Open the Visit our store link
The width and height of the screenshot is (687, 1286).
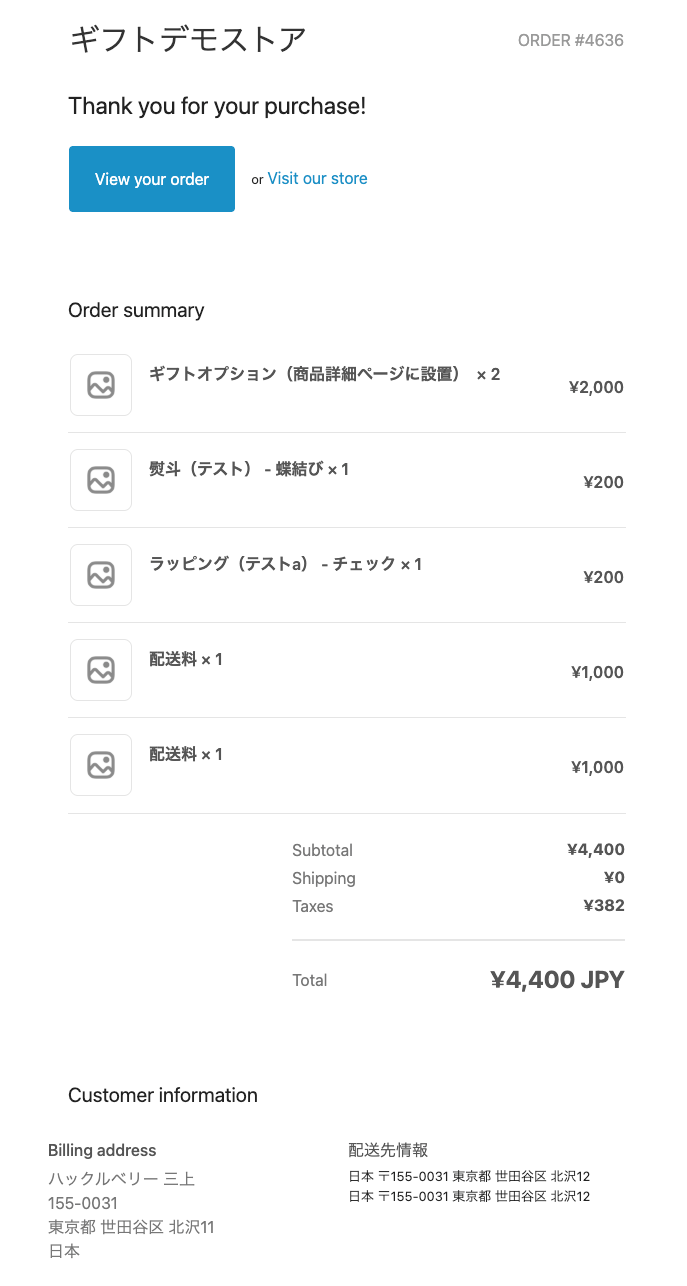(317, 179)
